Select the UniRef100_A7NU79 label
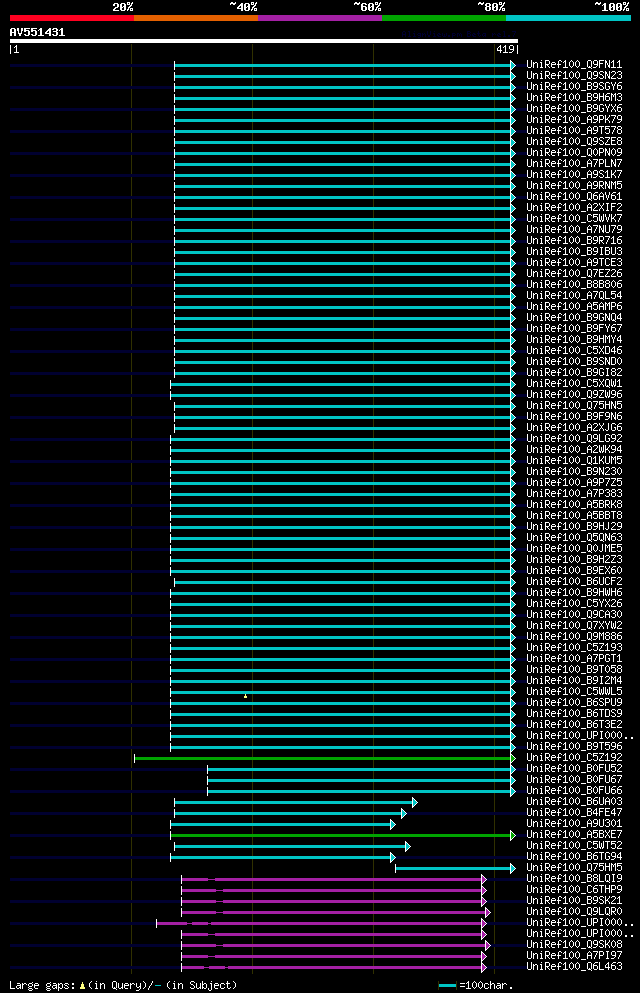The height and width of the screenshot is (993, 640). click(x=574, y=230)
